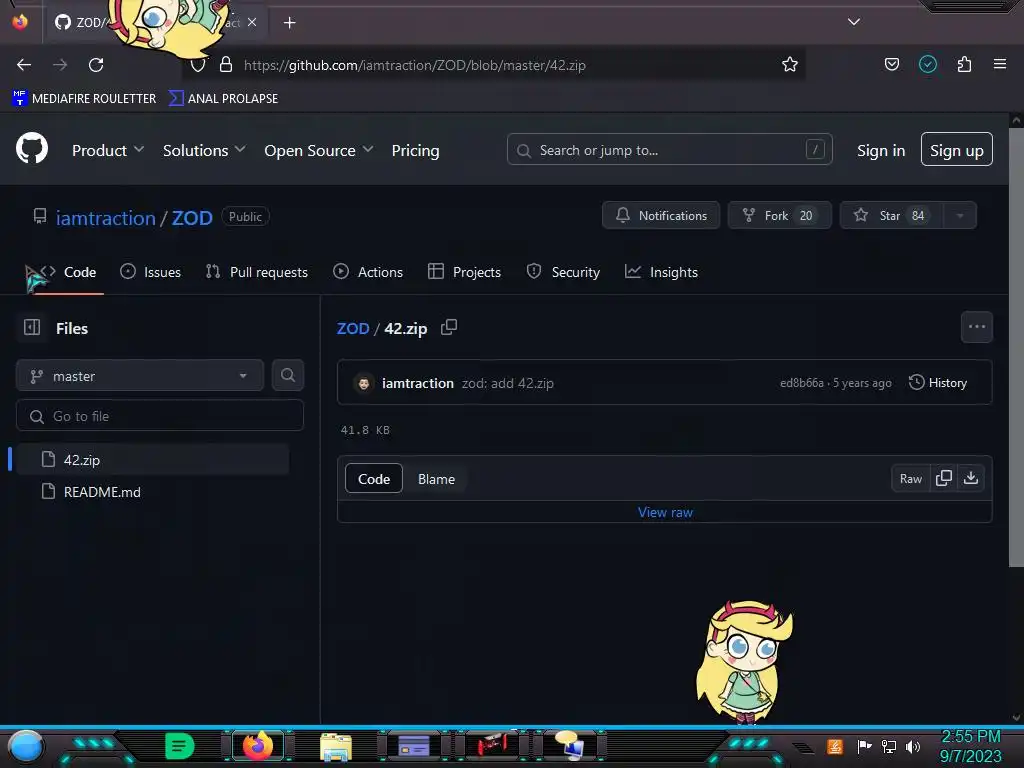Viewport: 1024px width, 768px height.
Task: Open the Firefox hamburger menu
Action: click(x=999, y=64)
